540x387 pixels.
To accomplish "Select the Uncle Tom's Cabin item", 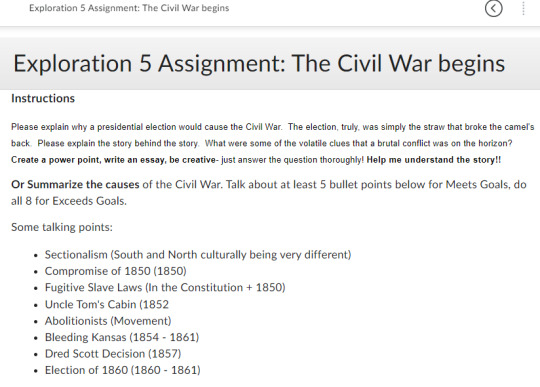I will [x=107, y=304].
